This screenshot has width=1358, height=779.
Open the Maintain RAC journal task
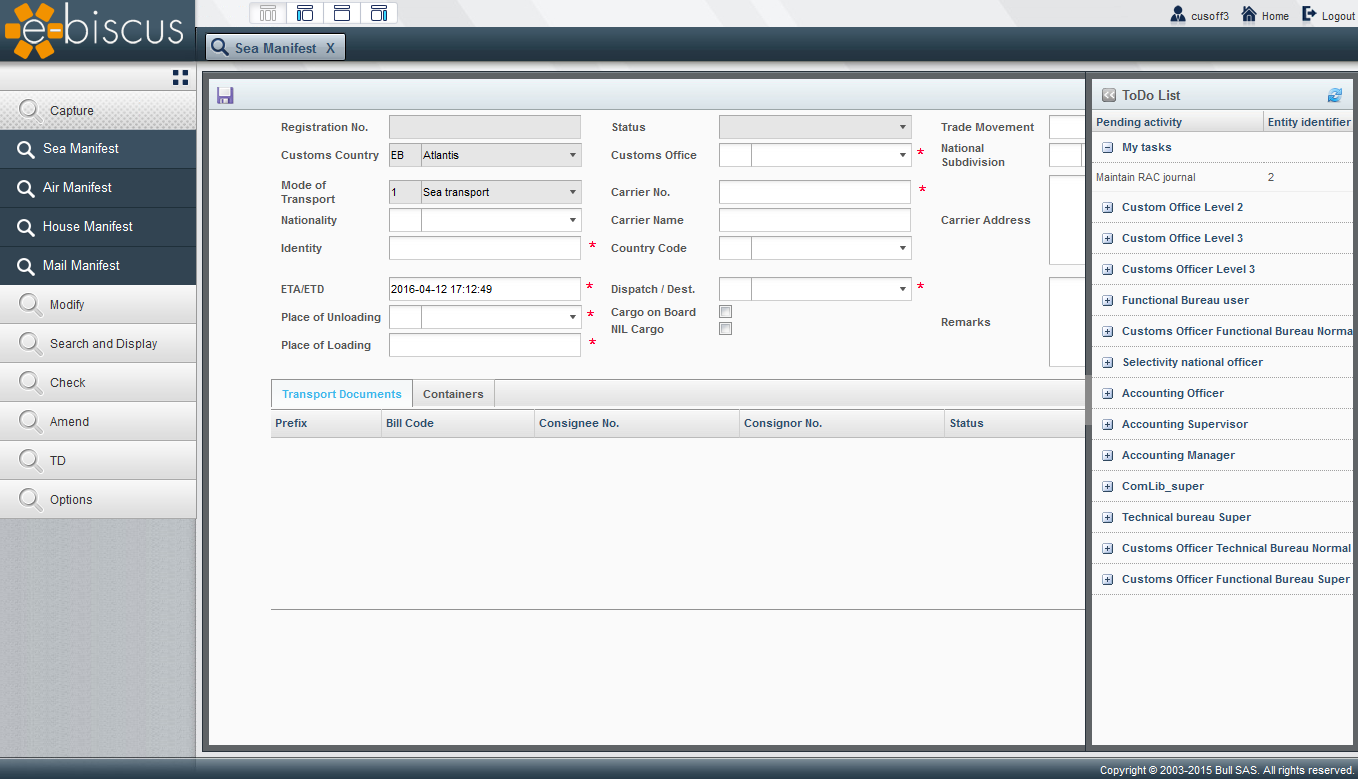pyautogui.click(x=1145, y=177)
